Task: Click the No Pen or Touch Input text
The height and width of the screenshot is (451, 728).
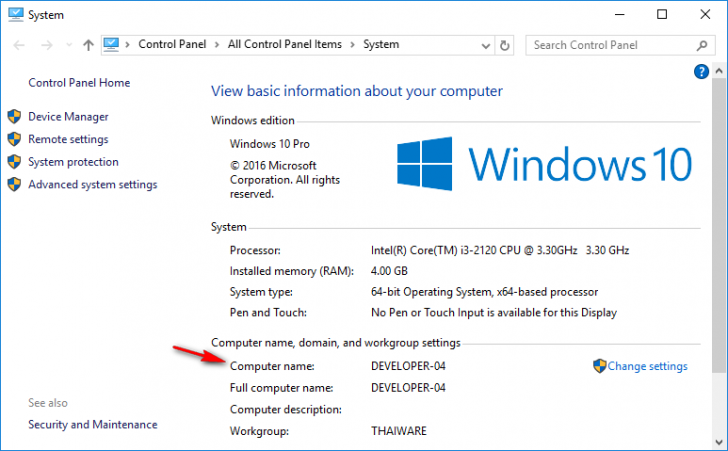Action: tap(494, 313)
